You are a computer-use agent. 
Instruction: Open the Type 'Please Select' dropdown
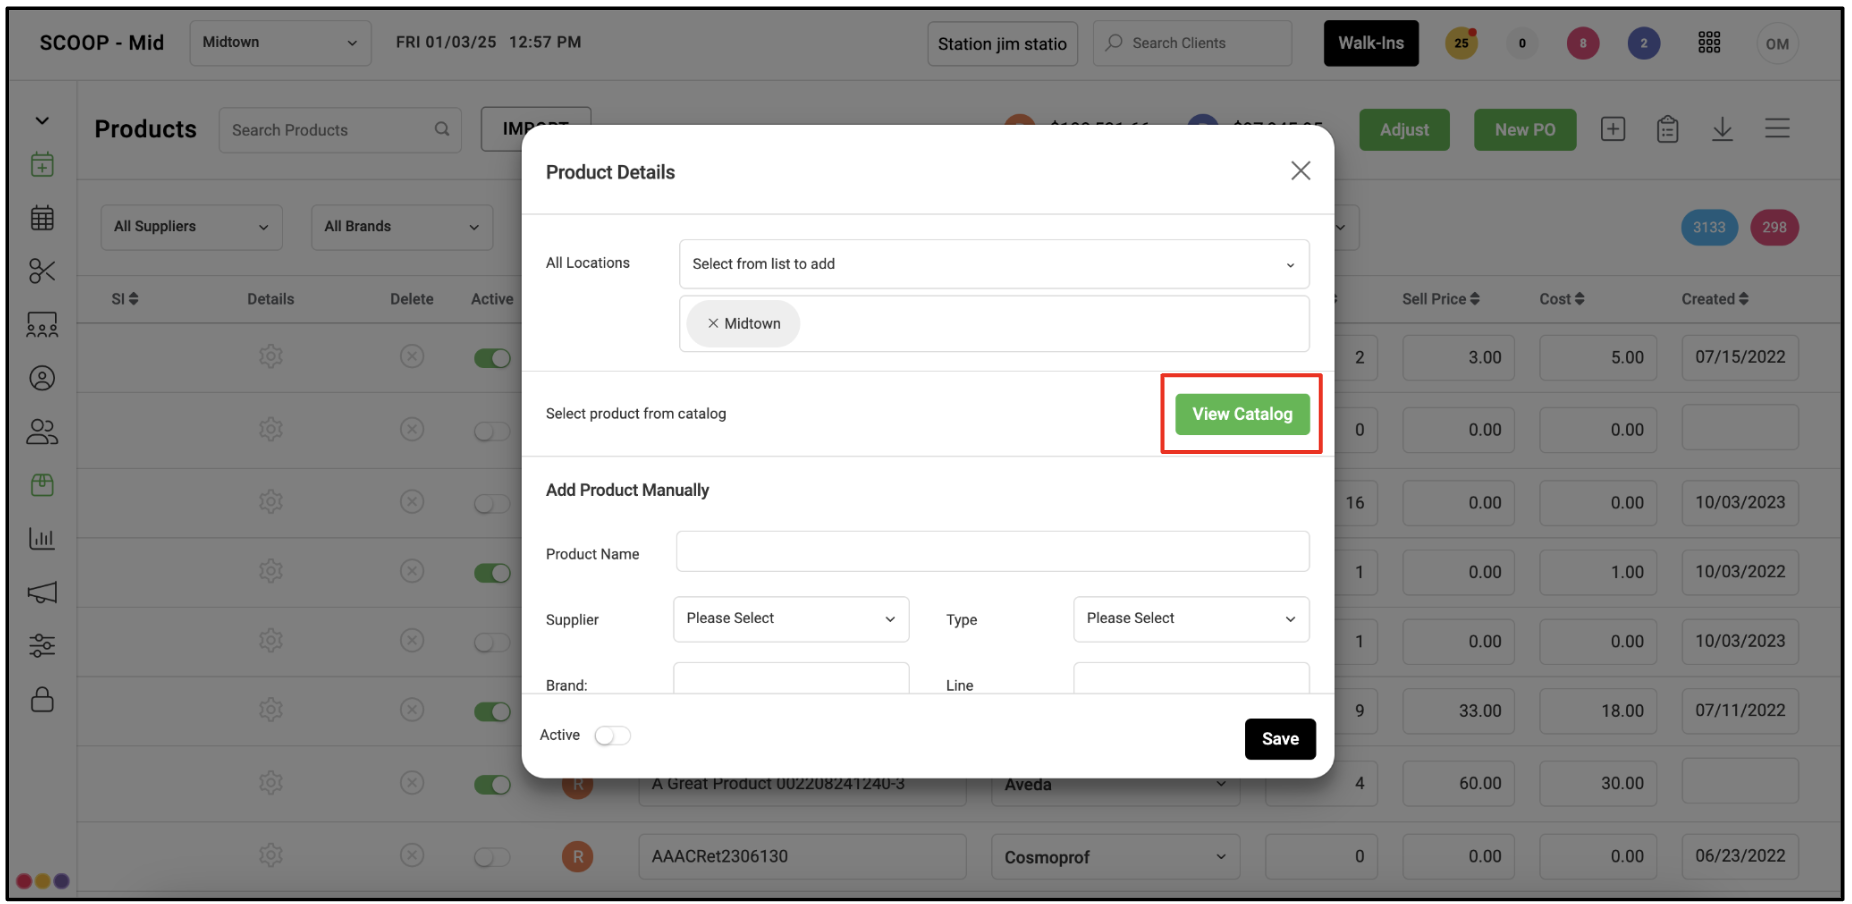pos(1191,619)
